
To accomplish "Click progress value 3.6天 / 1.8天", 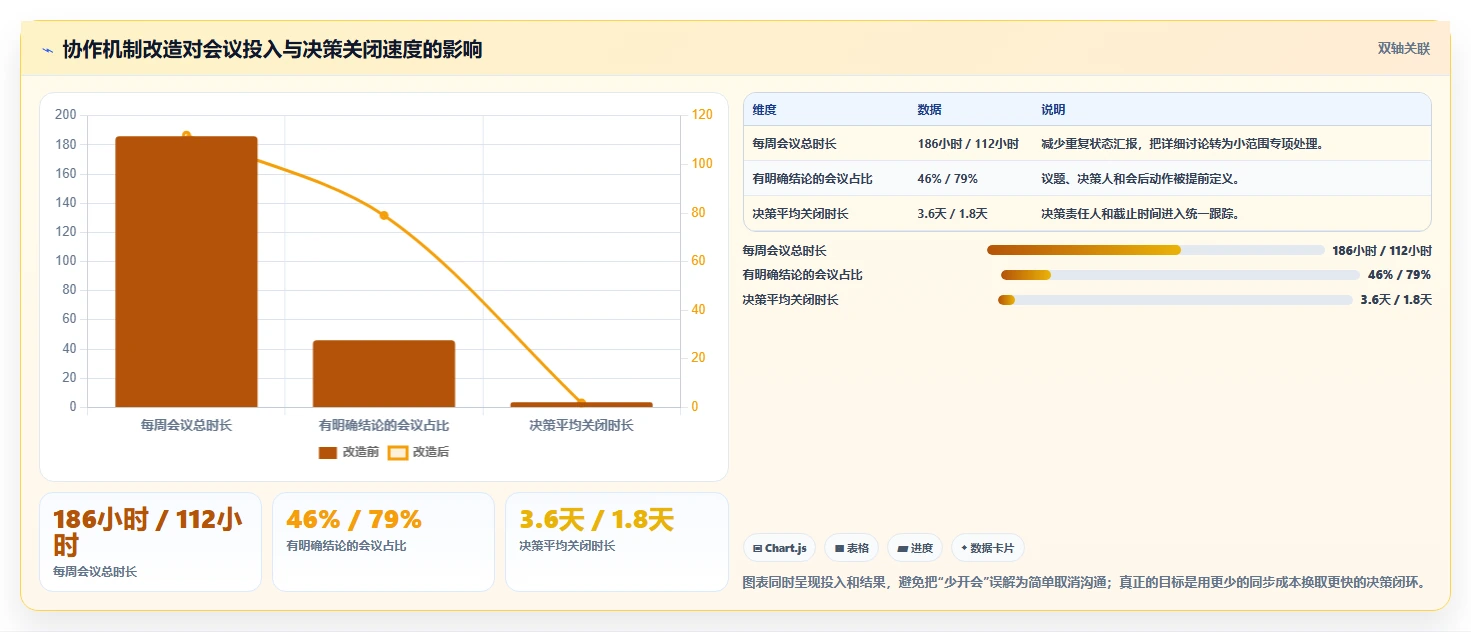I will tap(1396, 300).
